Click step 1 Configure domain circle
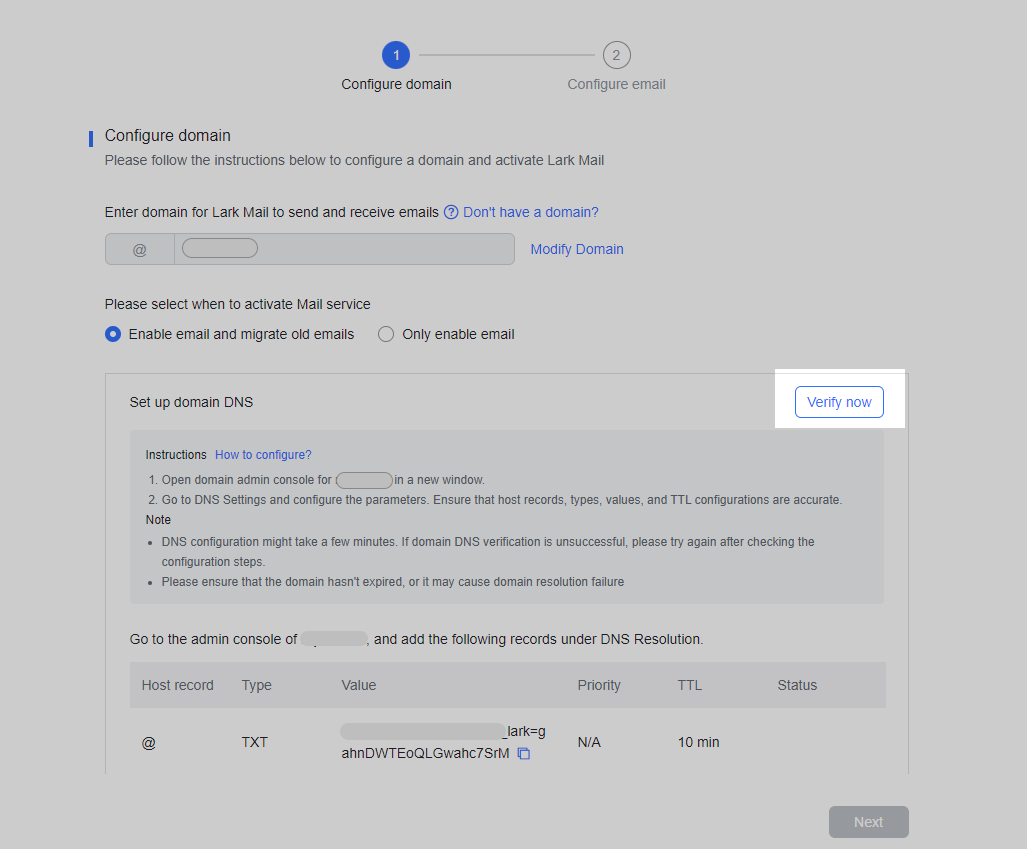1027x849 pixels. tap(396, 55)
